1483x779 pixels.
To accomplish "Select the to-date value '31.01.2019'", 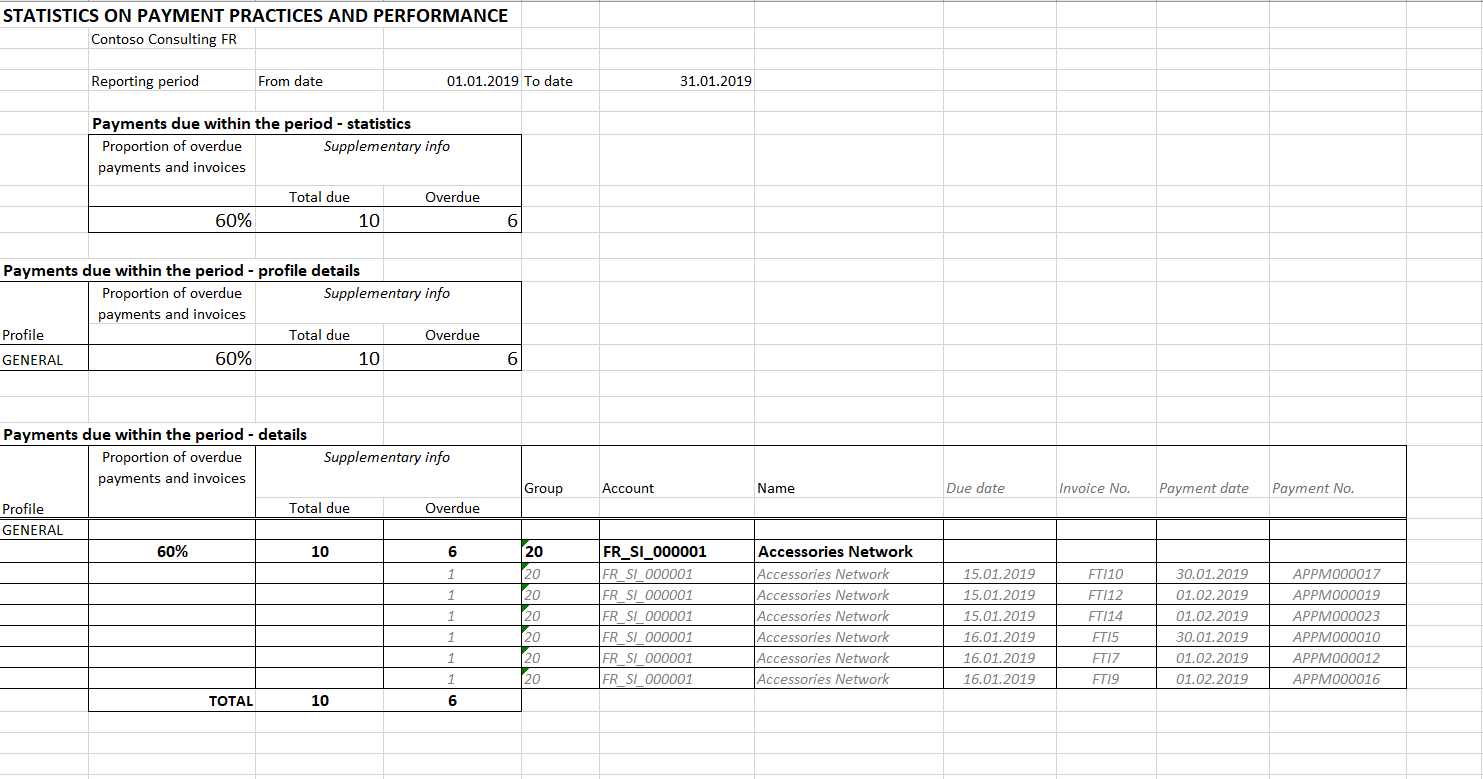I will [x=716, y=81].
